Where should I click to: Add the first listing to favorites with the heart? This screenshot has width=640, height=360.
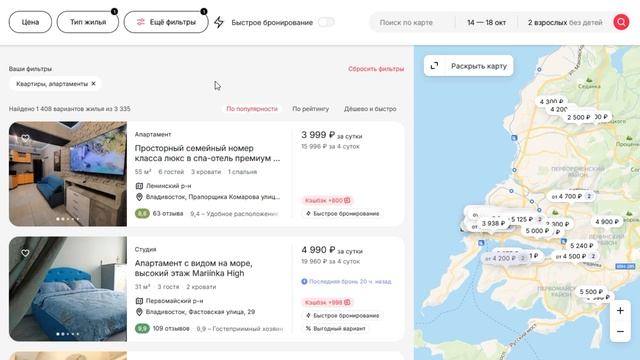click(x=25, y=138)
